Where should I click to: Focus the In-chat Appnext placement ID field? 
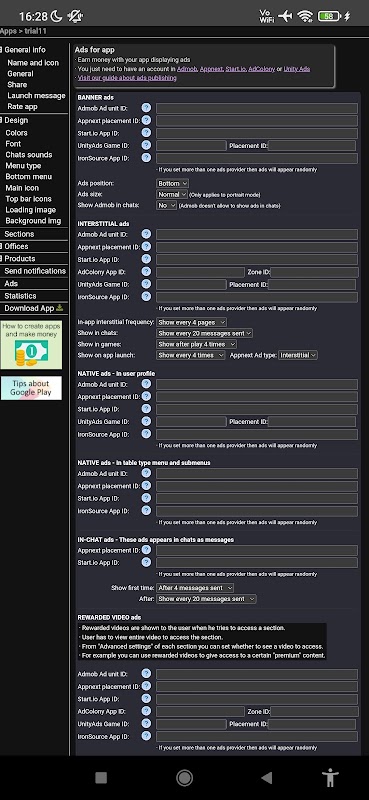click(x=257, y=551)
